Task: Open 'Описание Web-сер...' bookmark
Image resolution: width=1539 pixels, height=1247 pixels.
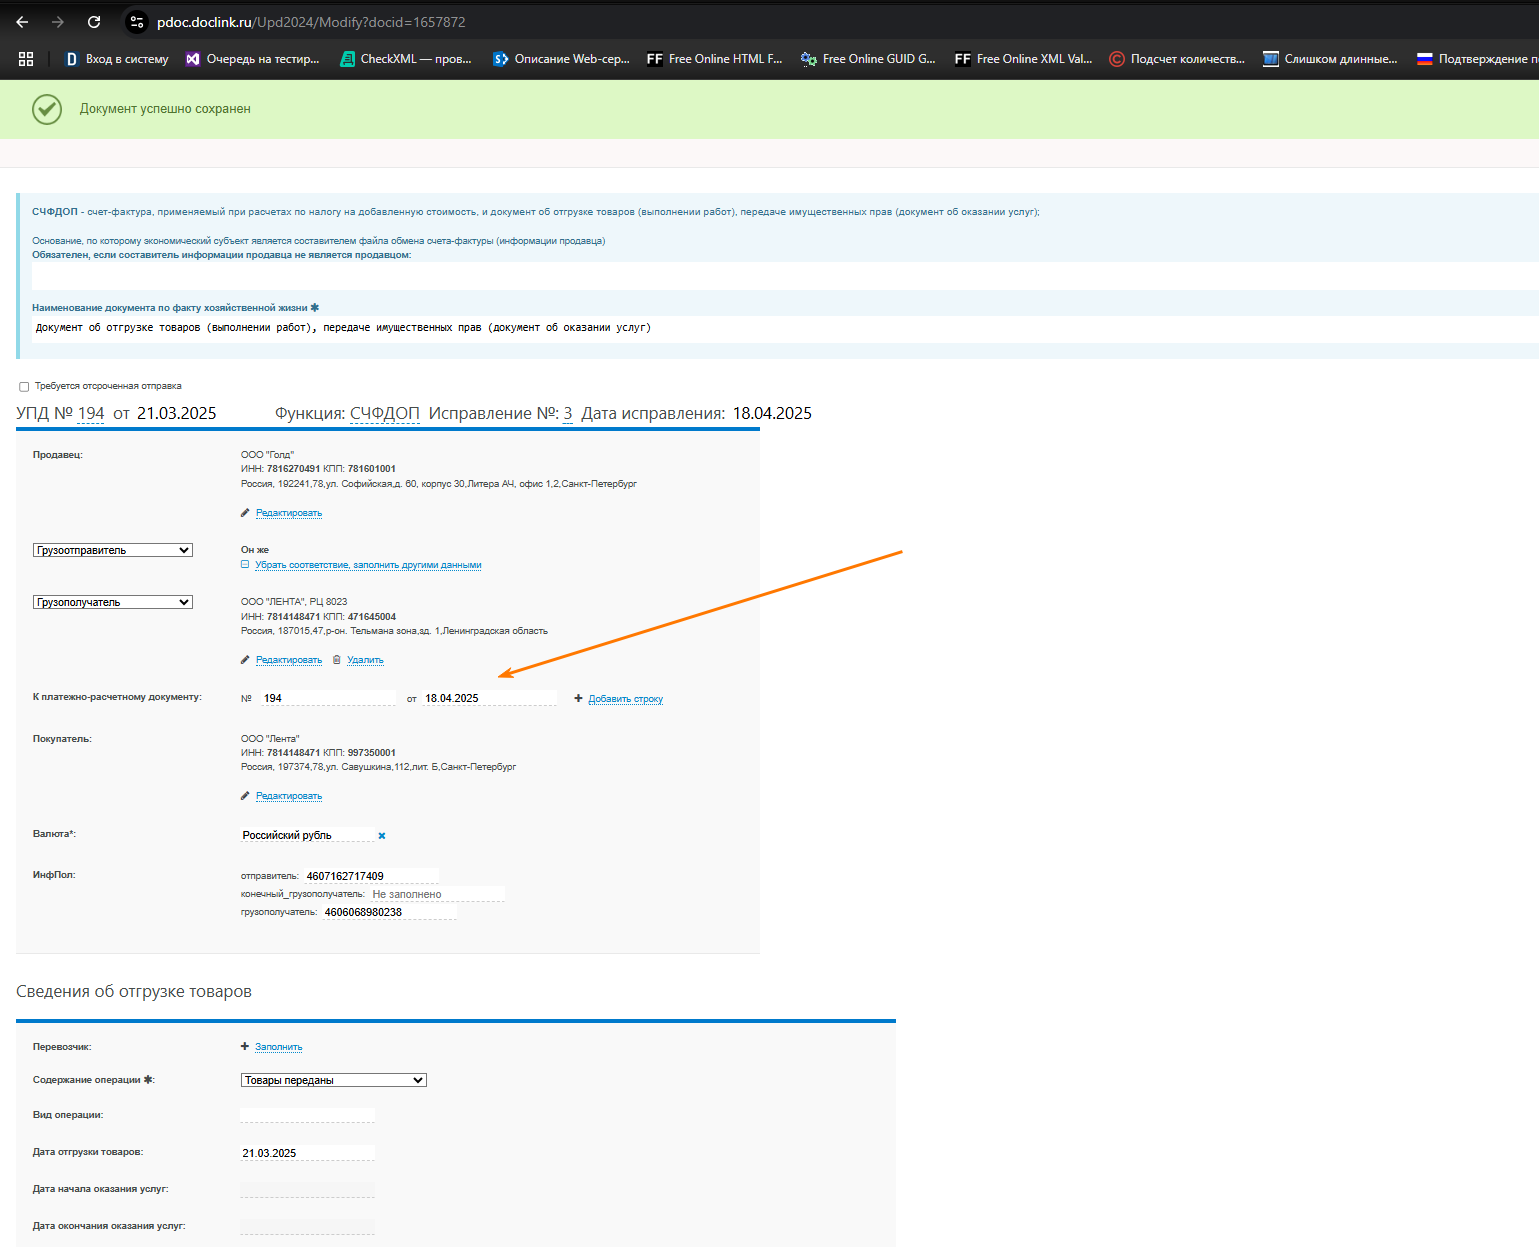Action: [562, 59]
